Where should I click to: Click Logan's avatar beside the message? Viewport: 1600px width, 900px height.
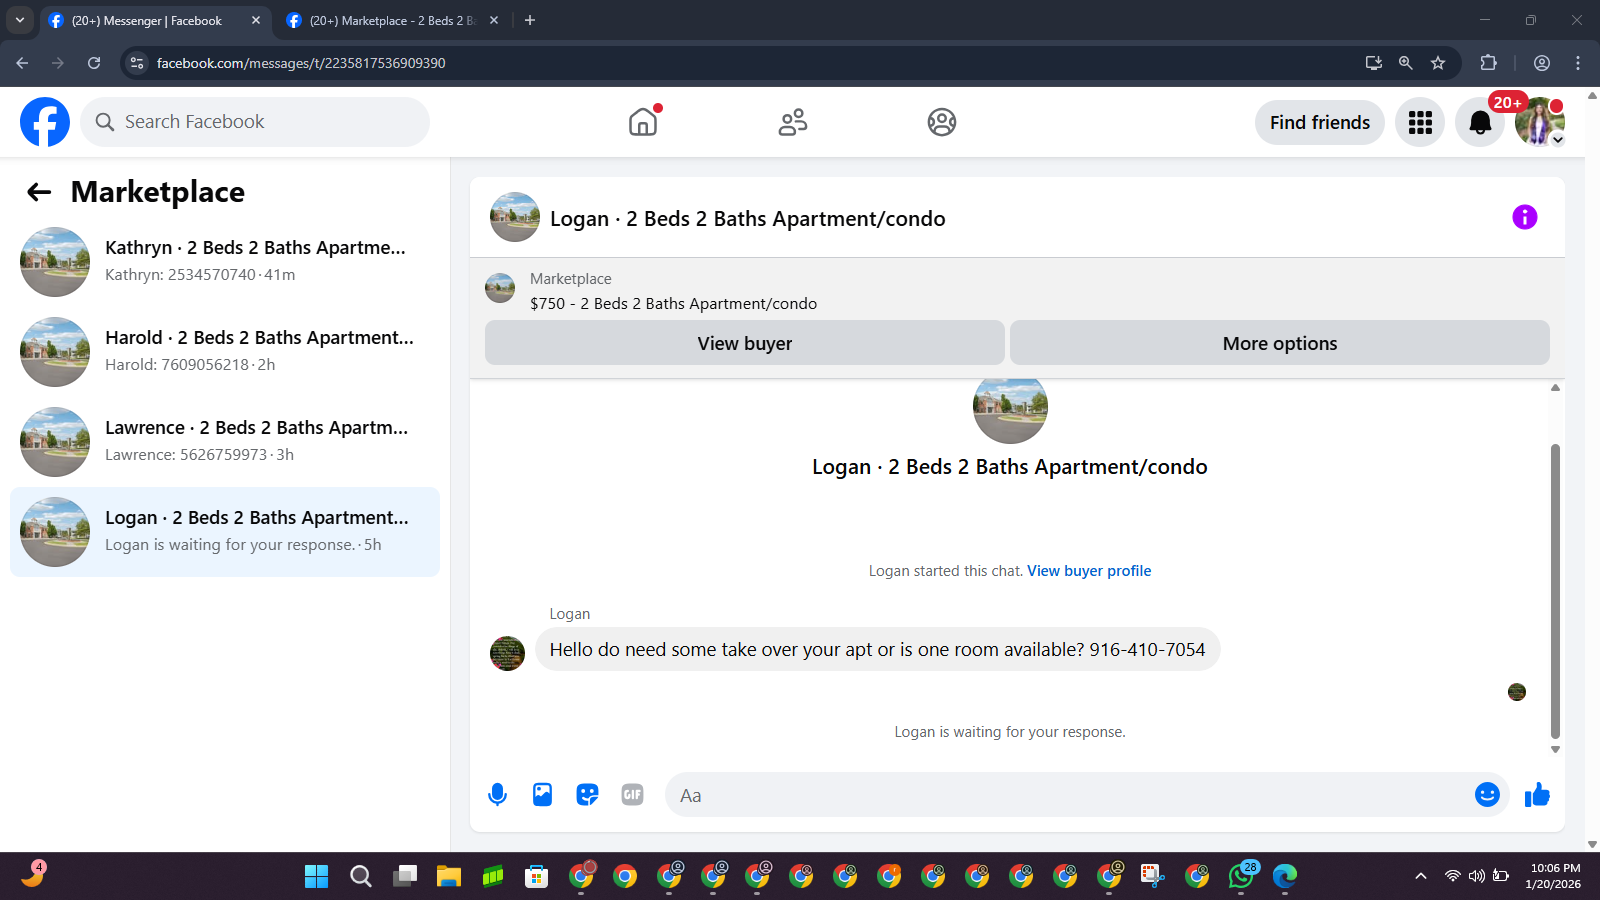click(507, 654)
